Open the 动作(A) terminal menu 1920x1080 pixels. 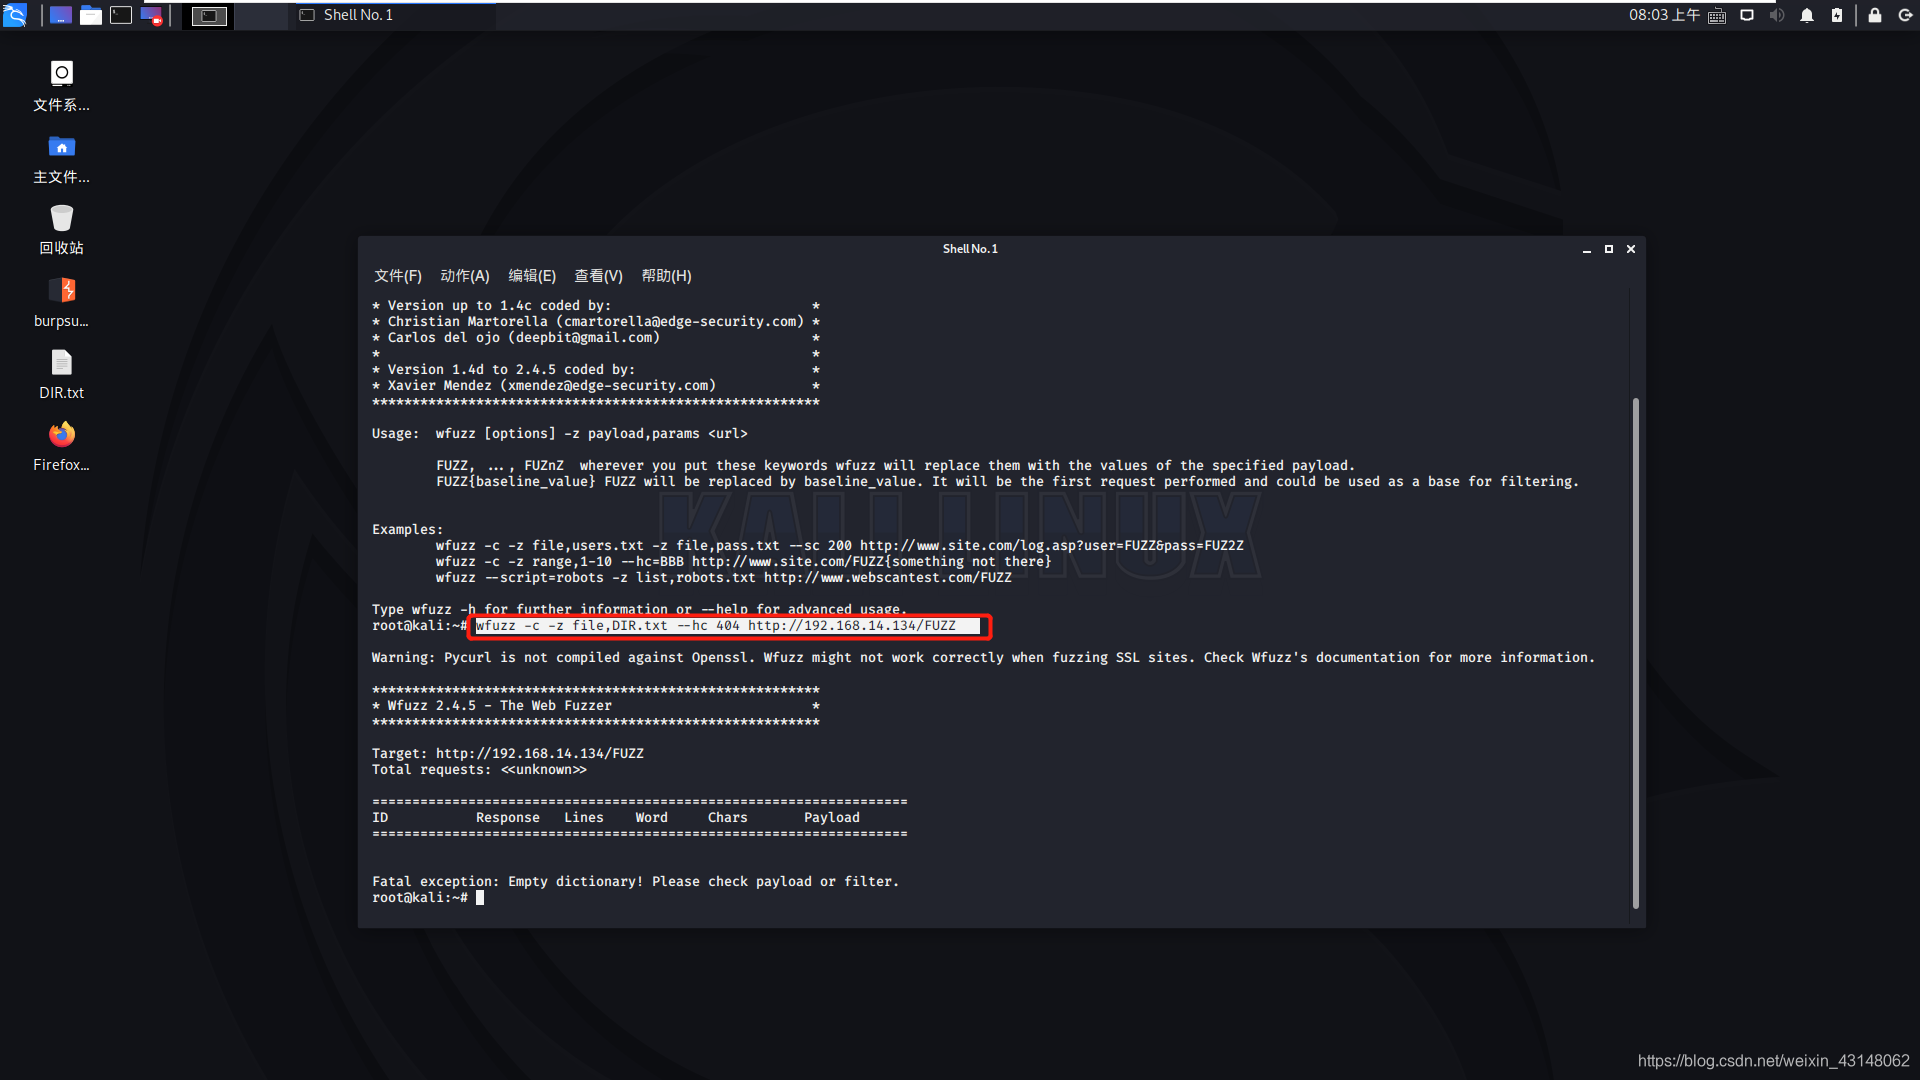point(465,276)
